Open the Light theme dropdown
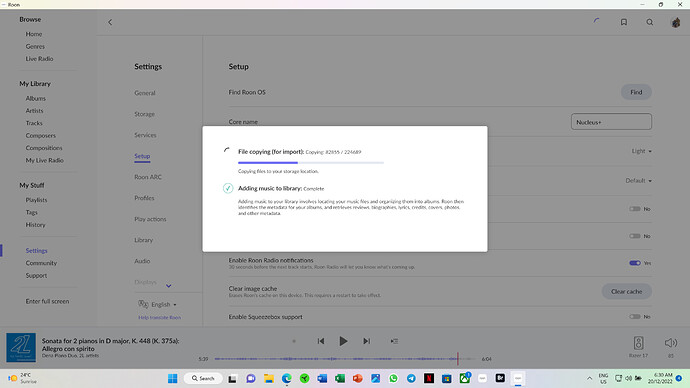The height and width of the screenshot is (388, 690). [641, 151]
